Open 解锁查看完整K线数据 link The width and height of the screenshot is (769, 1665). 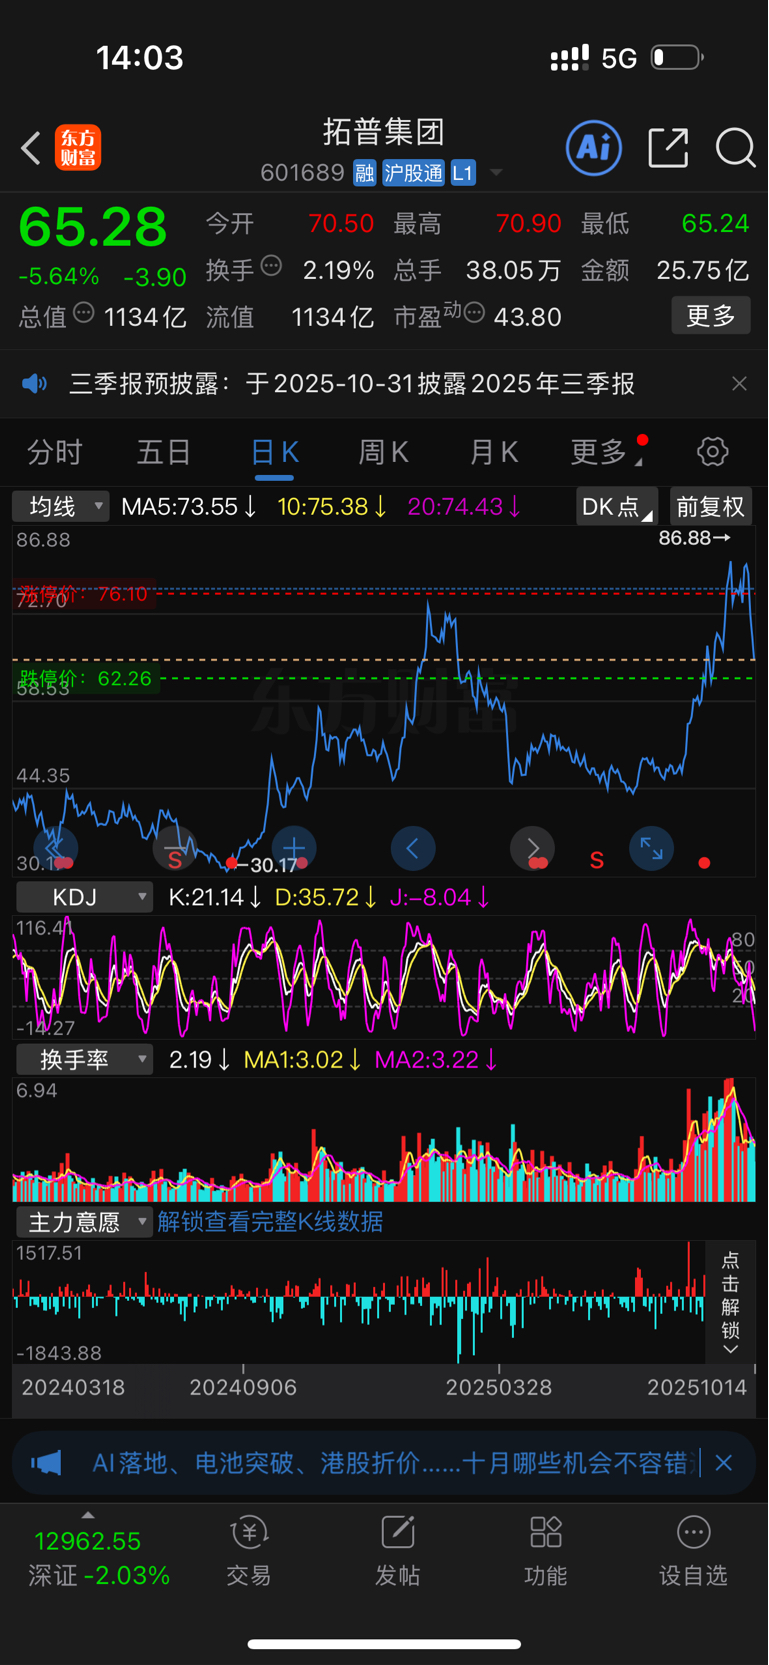[270, 1222]
